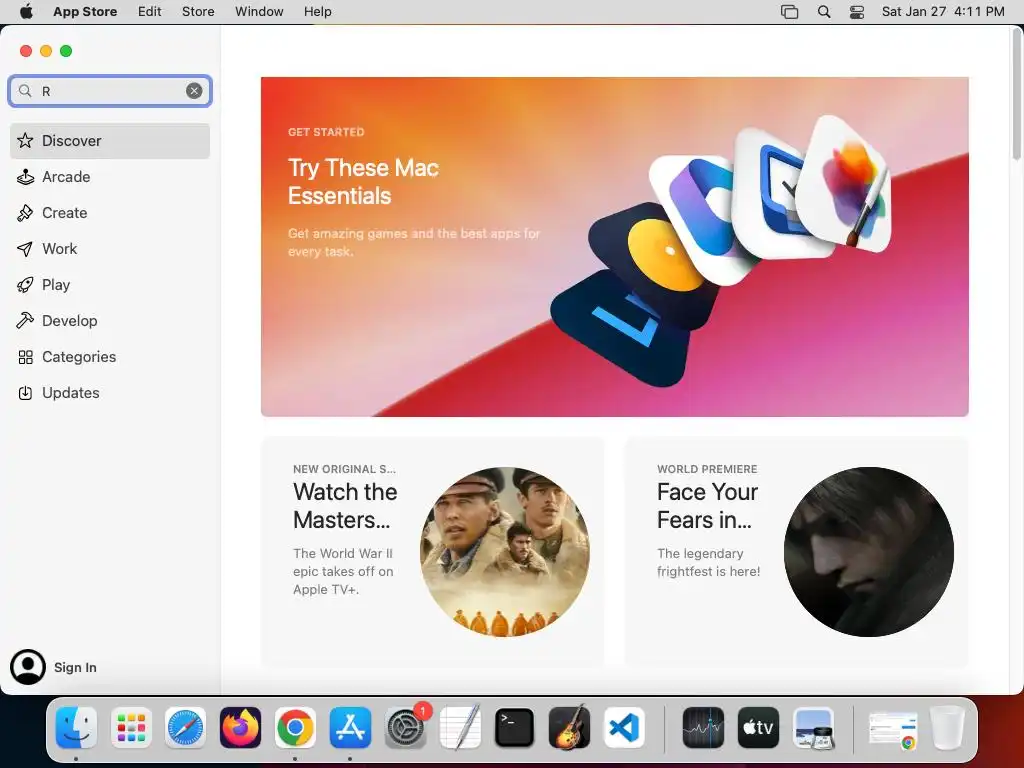Click 'The legendary frightfest is here!' text
Screen dimensions: 1024x768
click(x=709, y=562)
